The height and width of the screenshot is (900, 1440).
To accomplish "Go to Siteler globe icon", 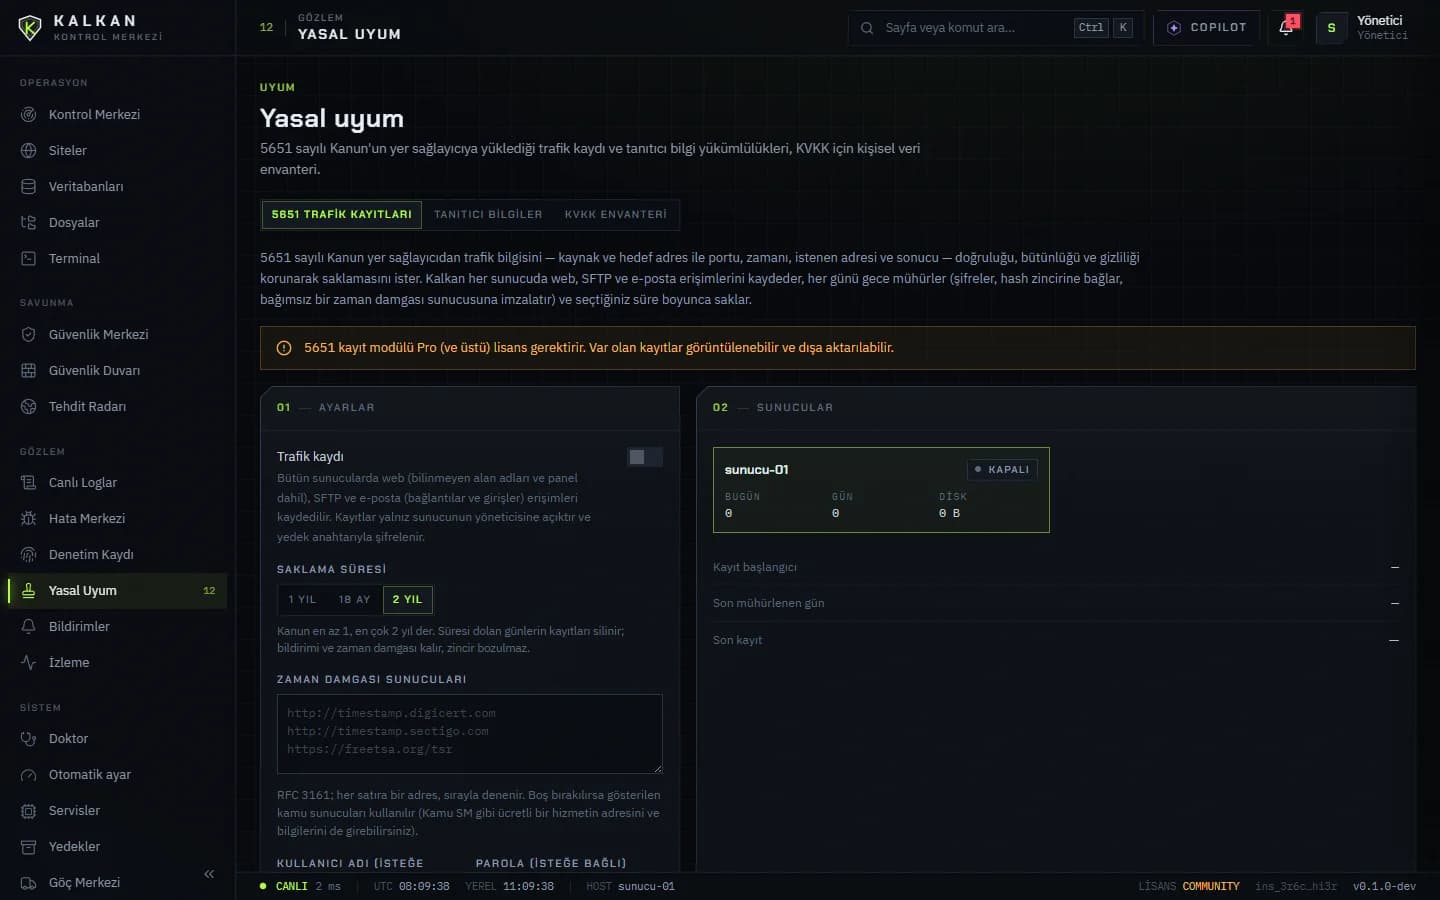I will coord(28,150).
